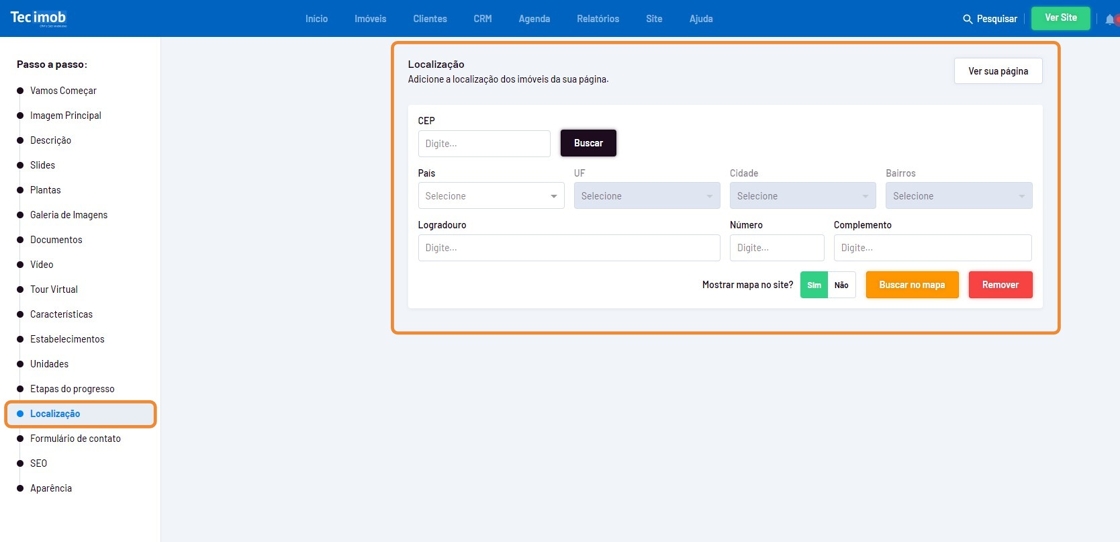Go to the CRM menu

click(482, 19)
